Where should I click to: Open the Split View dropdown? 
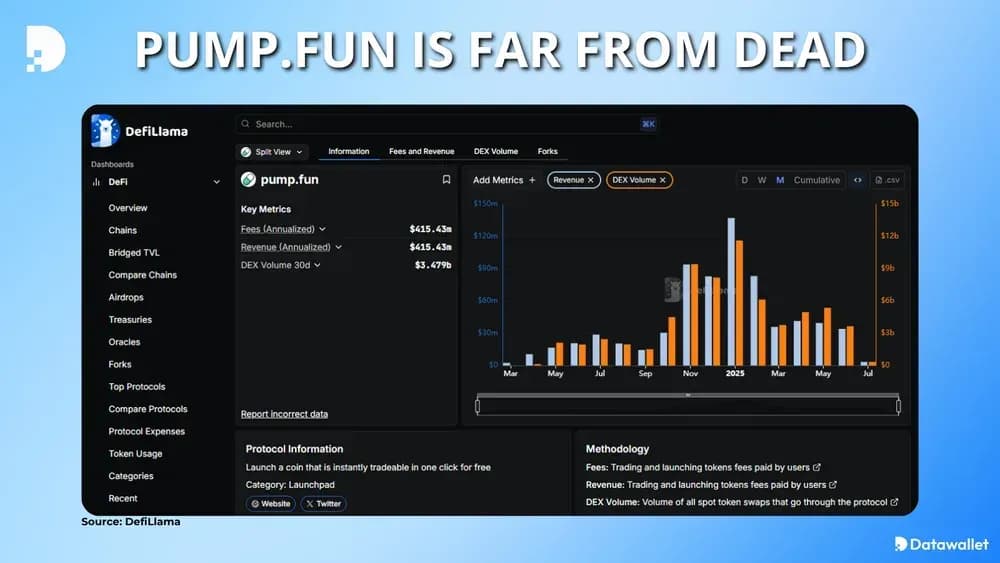click(272, 152)
